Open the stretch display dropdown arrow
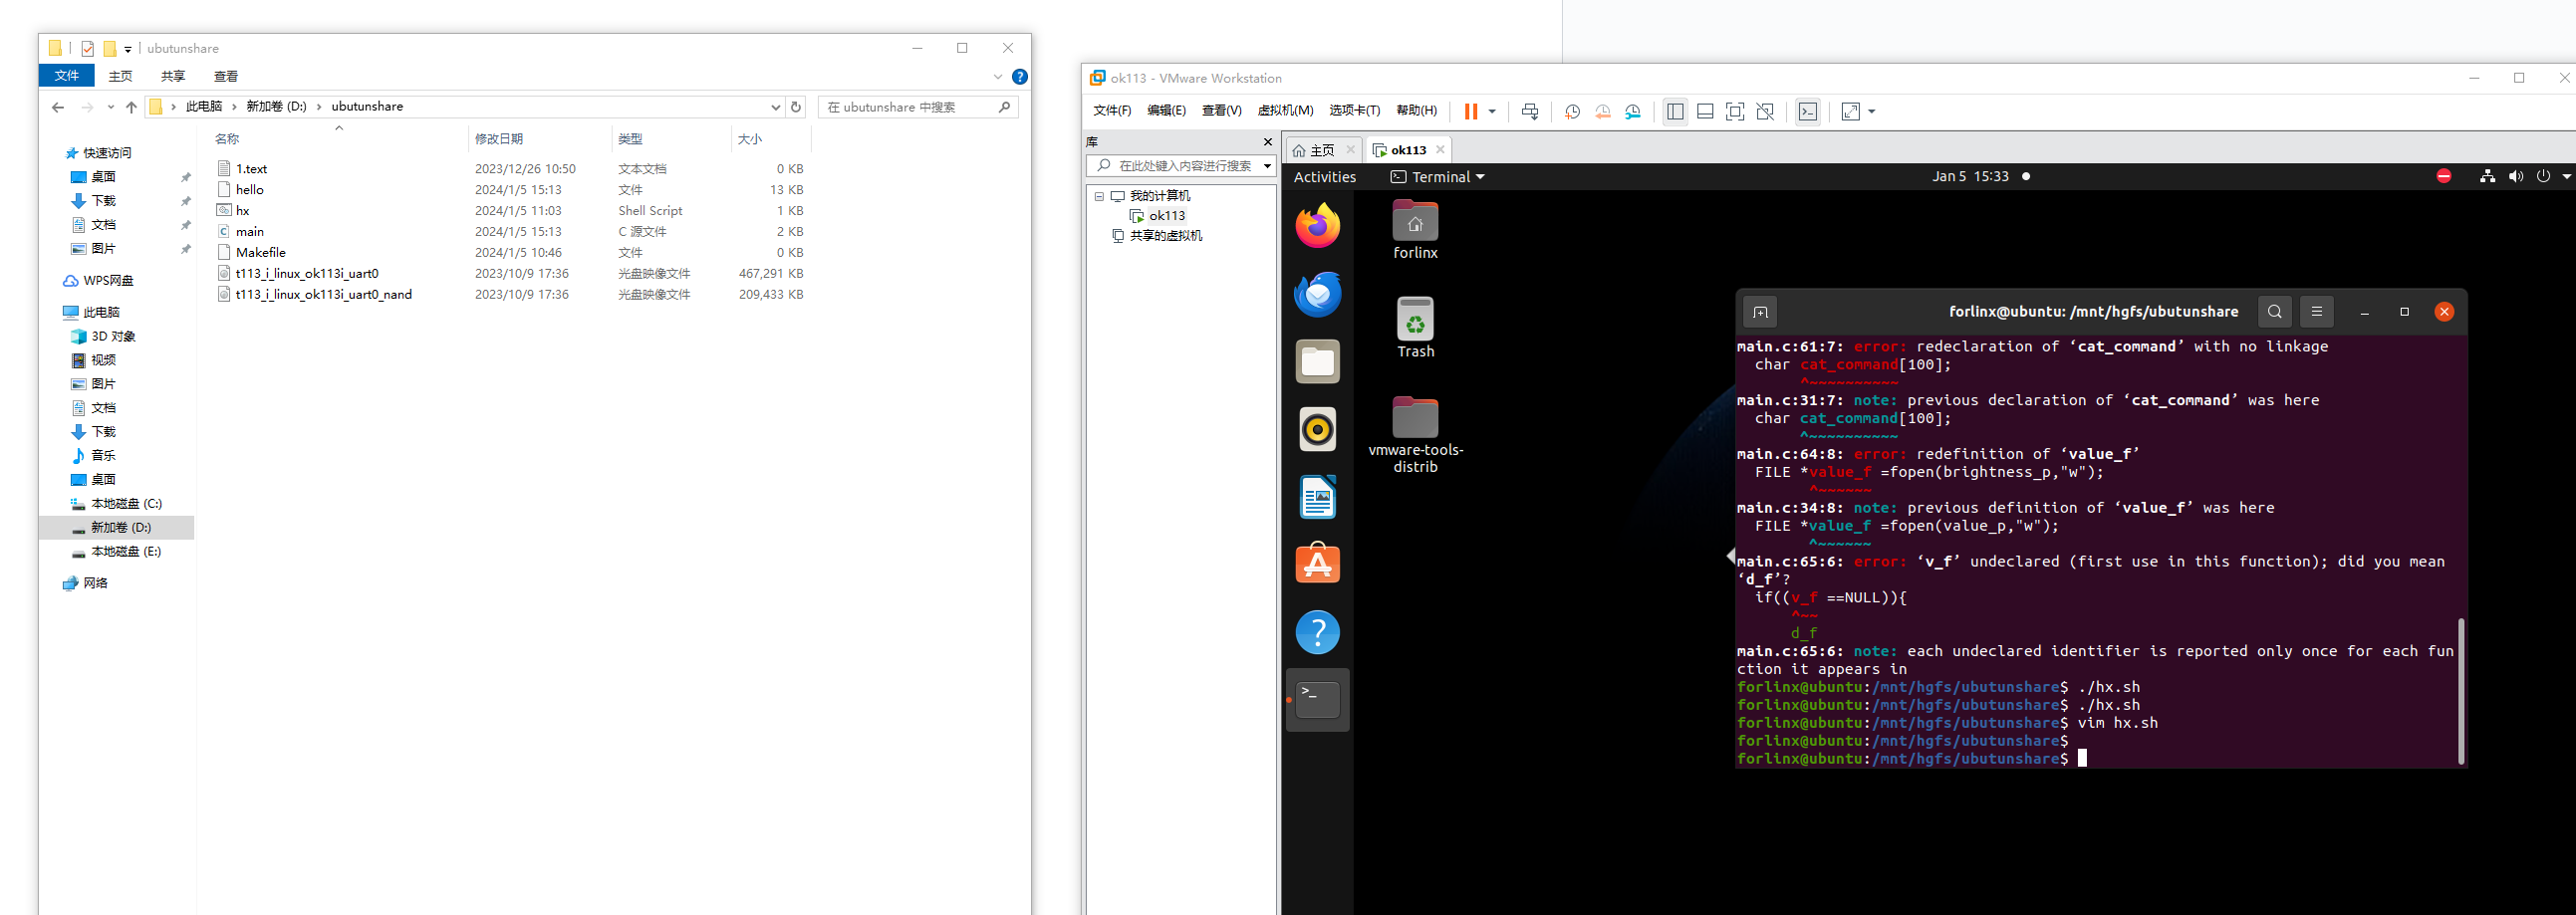Screen dimensions: 2576x915 (1872, 112)
